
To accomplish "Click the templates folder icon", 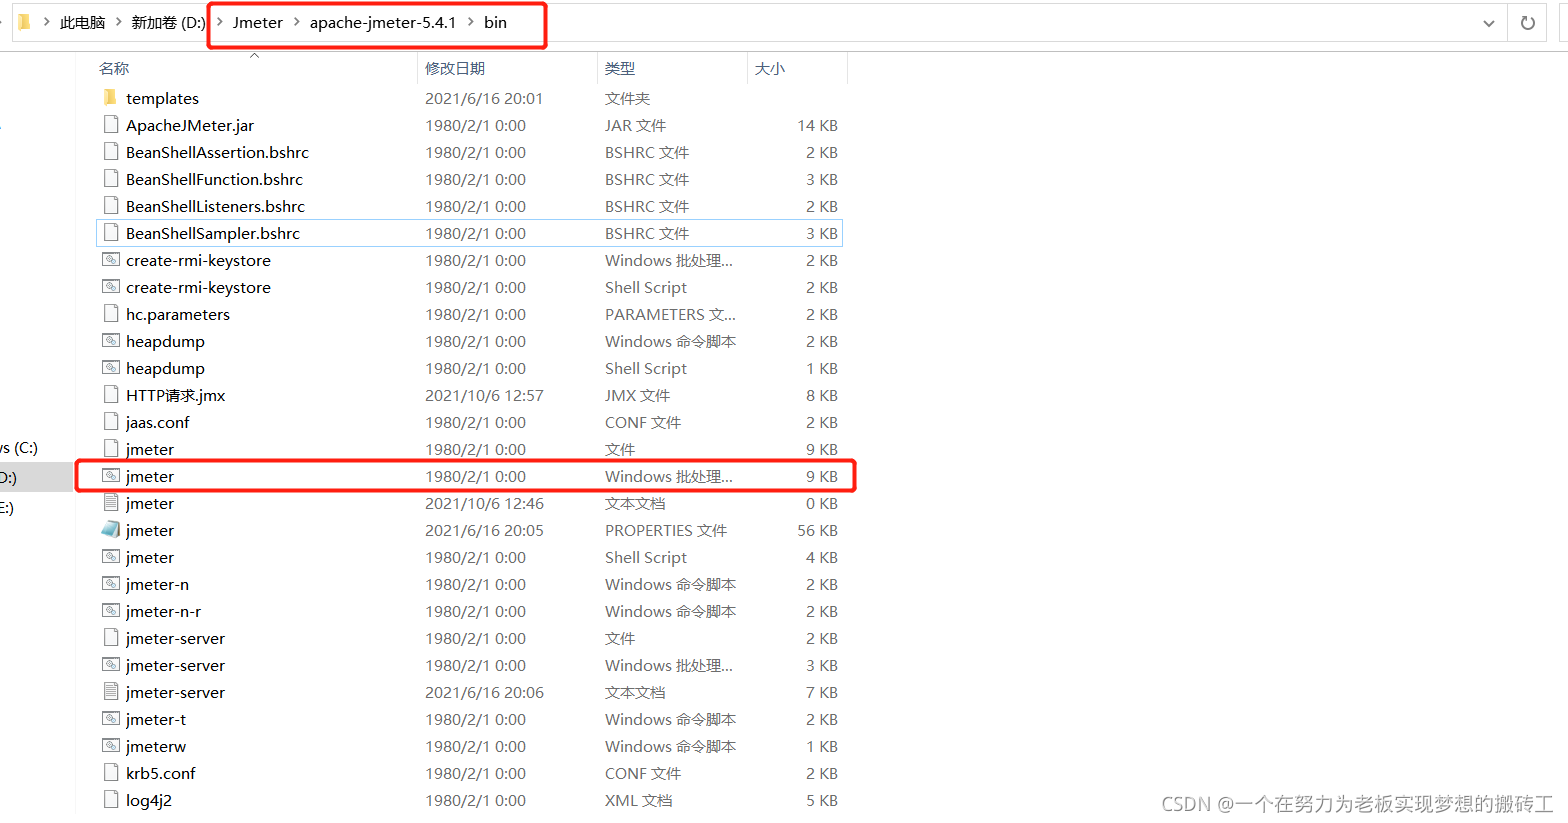I will (110, 98).
